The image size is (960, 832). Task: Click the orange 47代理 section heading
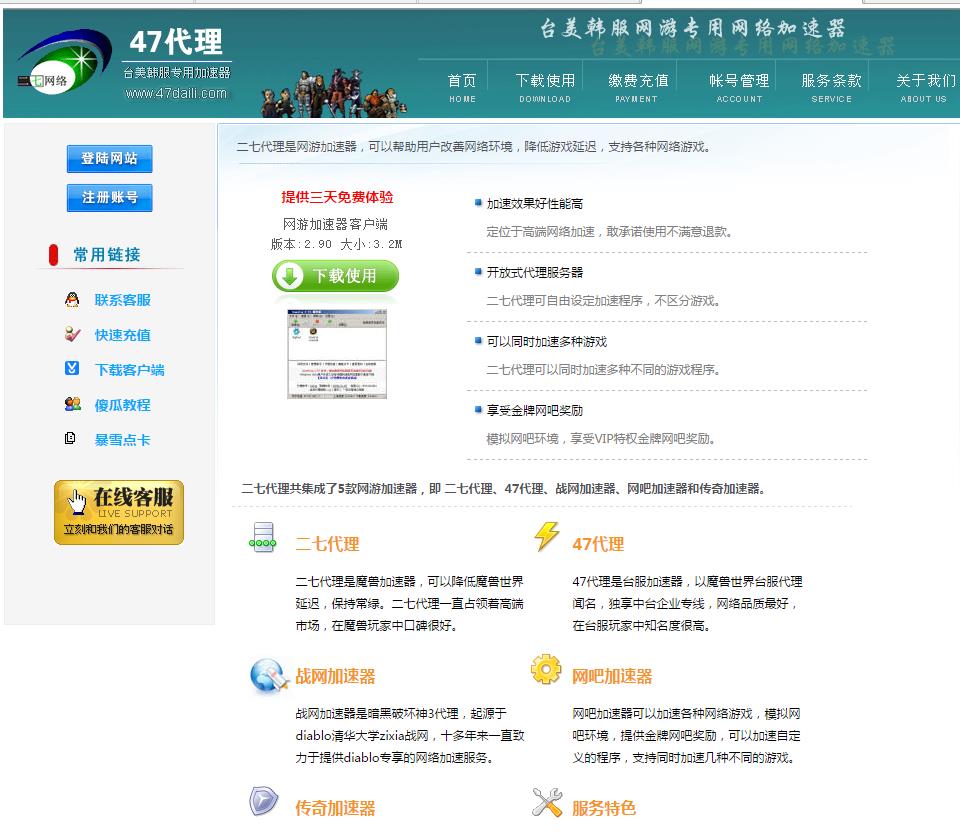(x=598, y=544)
